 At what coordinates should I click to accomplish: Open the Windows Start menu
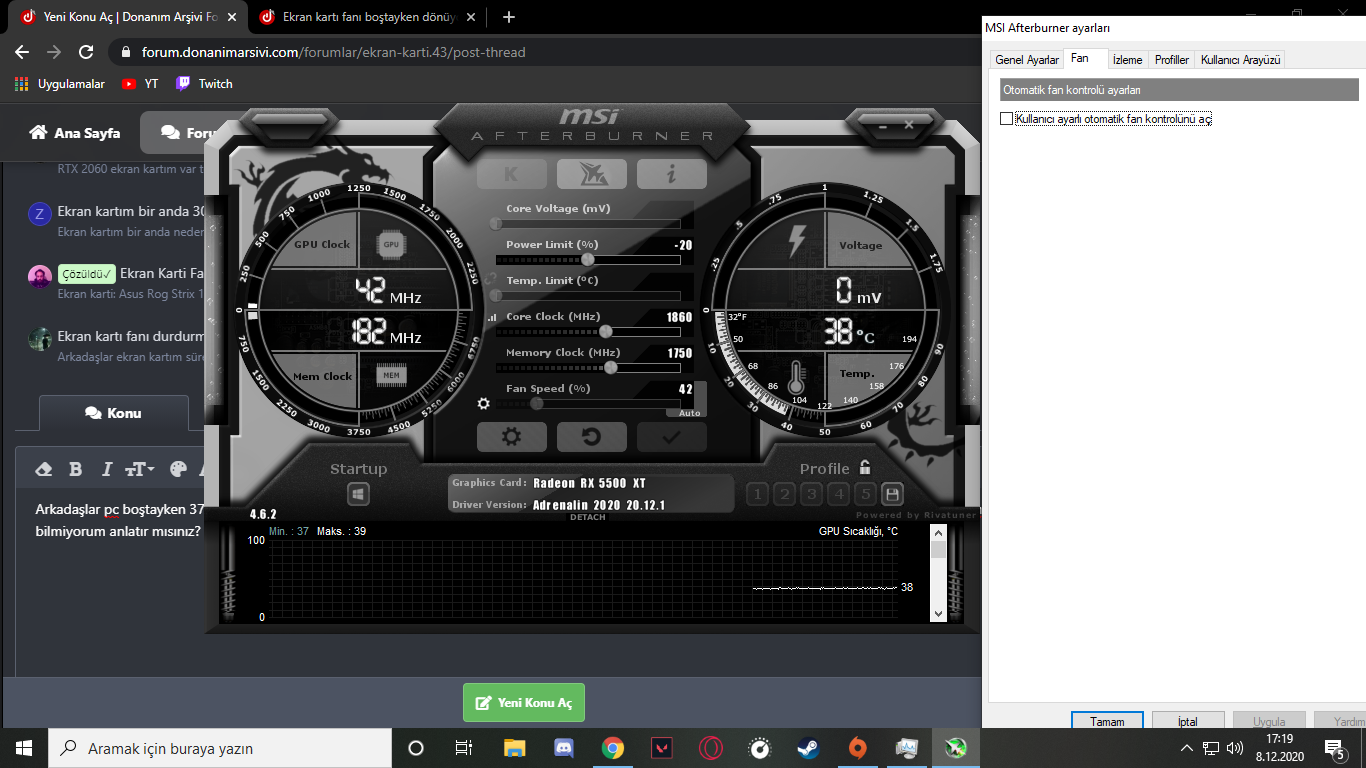(x=24, y=748)
